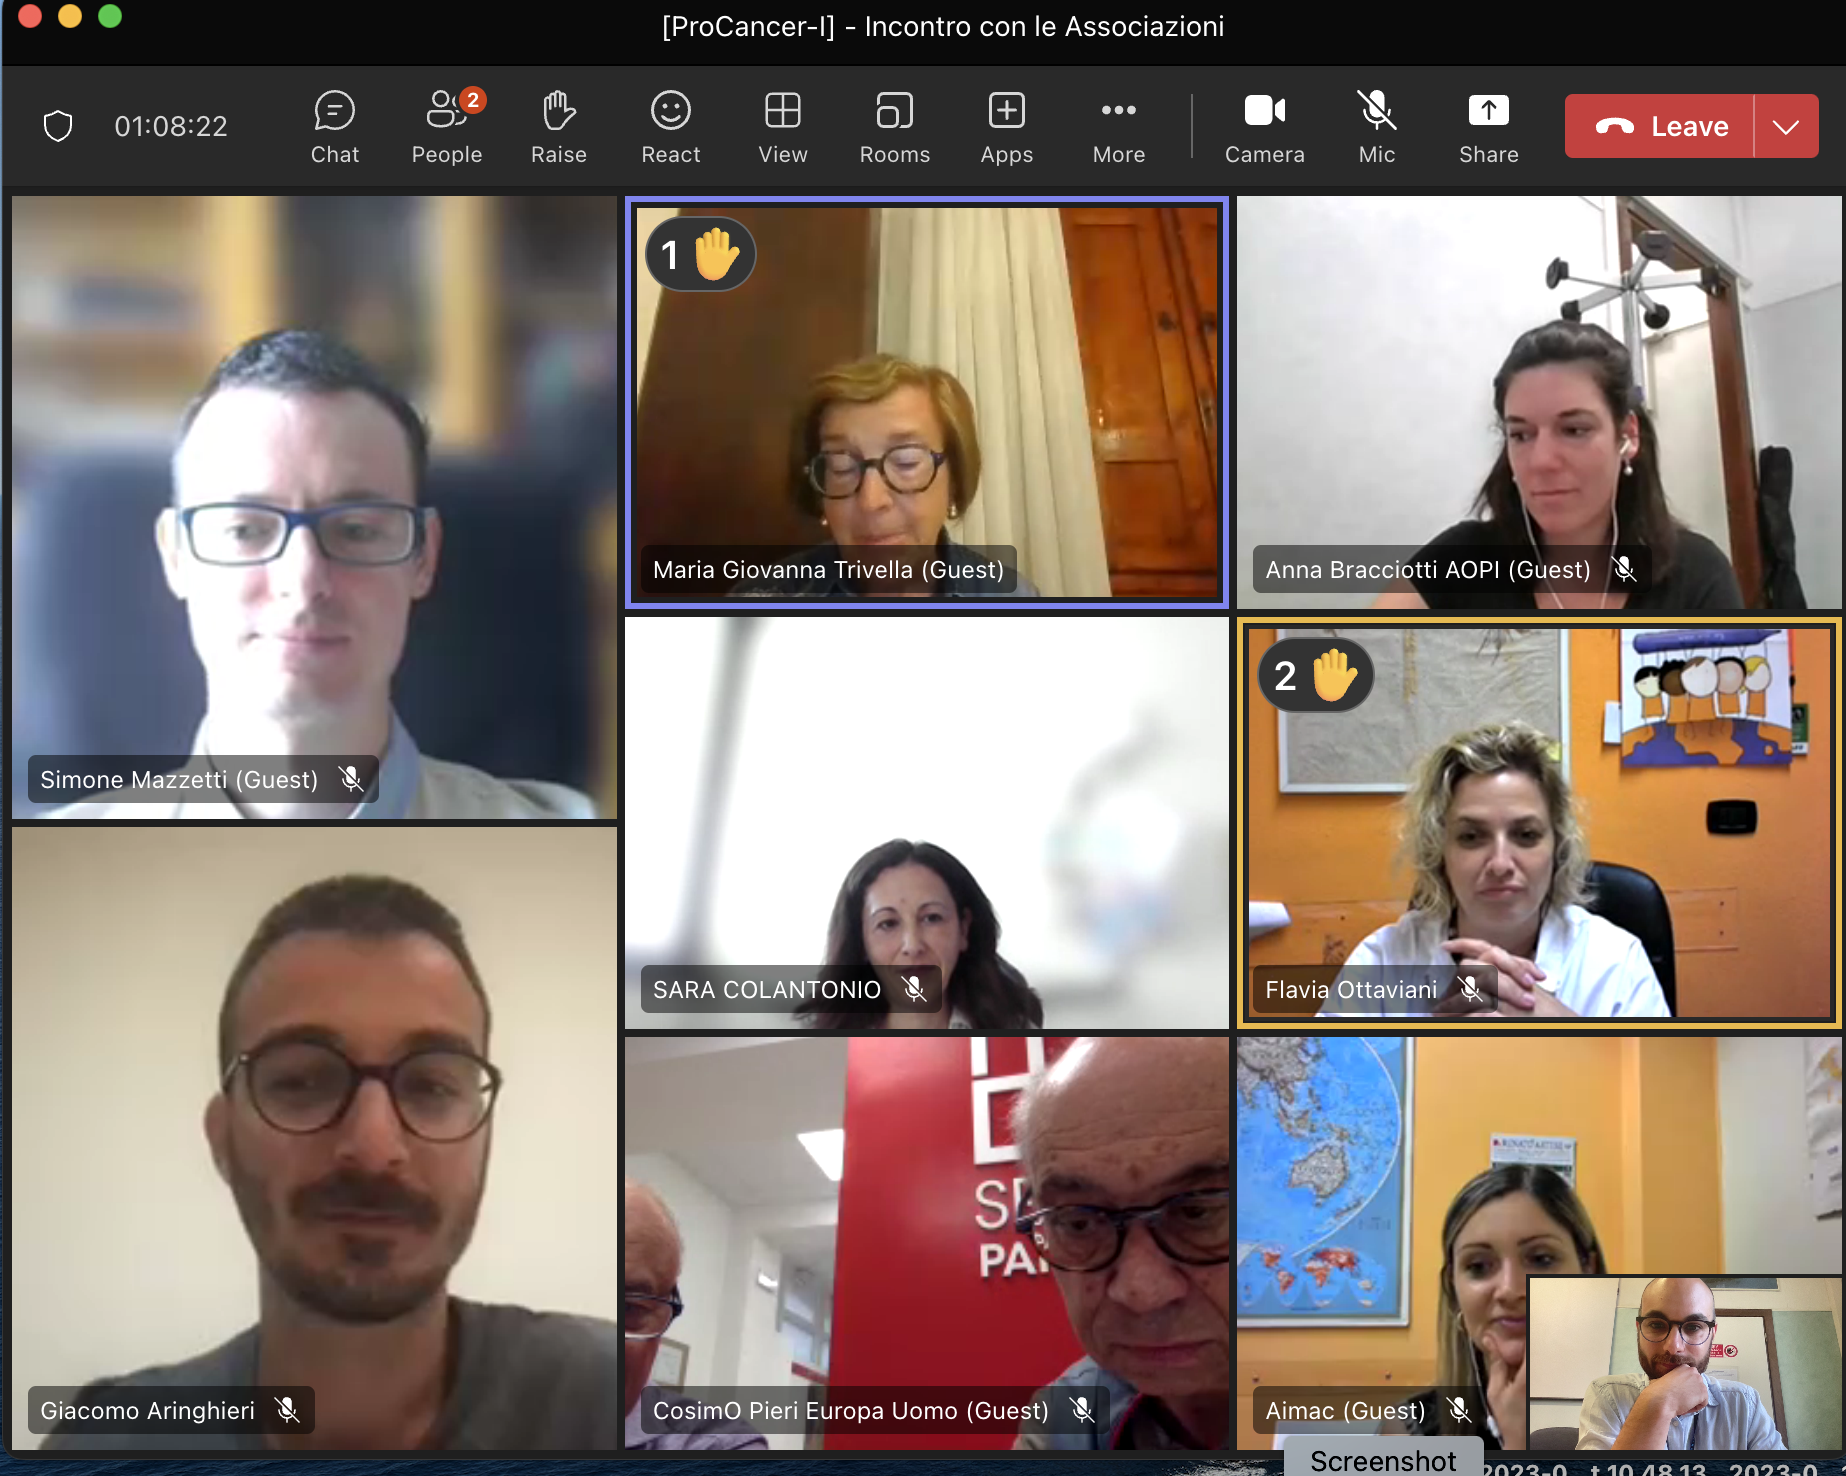
Task: Raise your hand with Raise button
Action: point(559,127)
